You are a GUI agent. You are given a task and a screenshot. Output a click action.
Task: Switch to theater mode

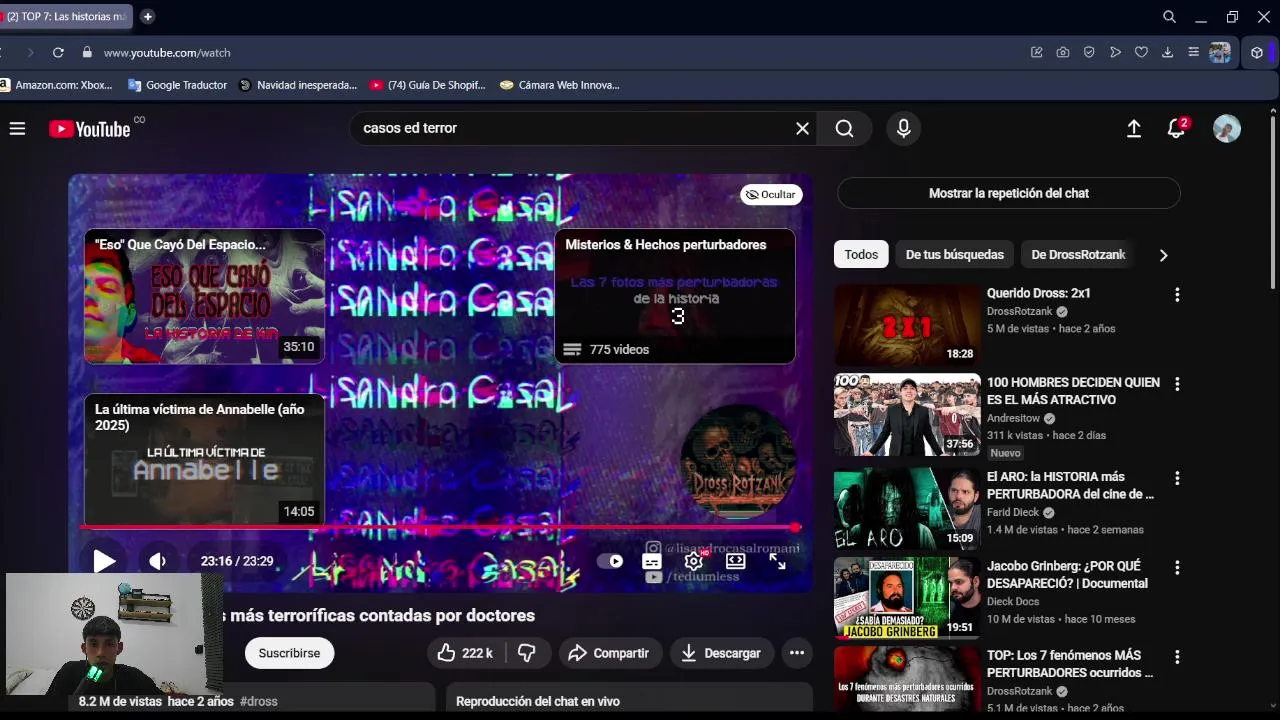[x=735, y=561]
